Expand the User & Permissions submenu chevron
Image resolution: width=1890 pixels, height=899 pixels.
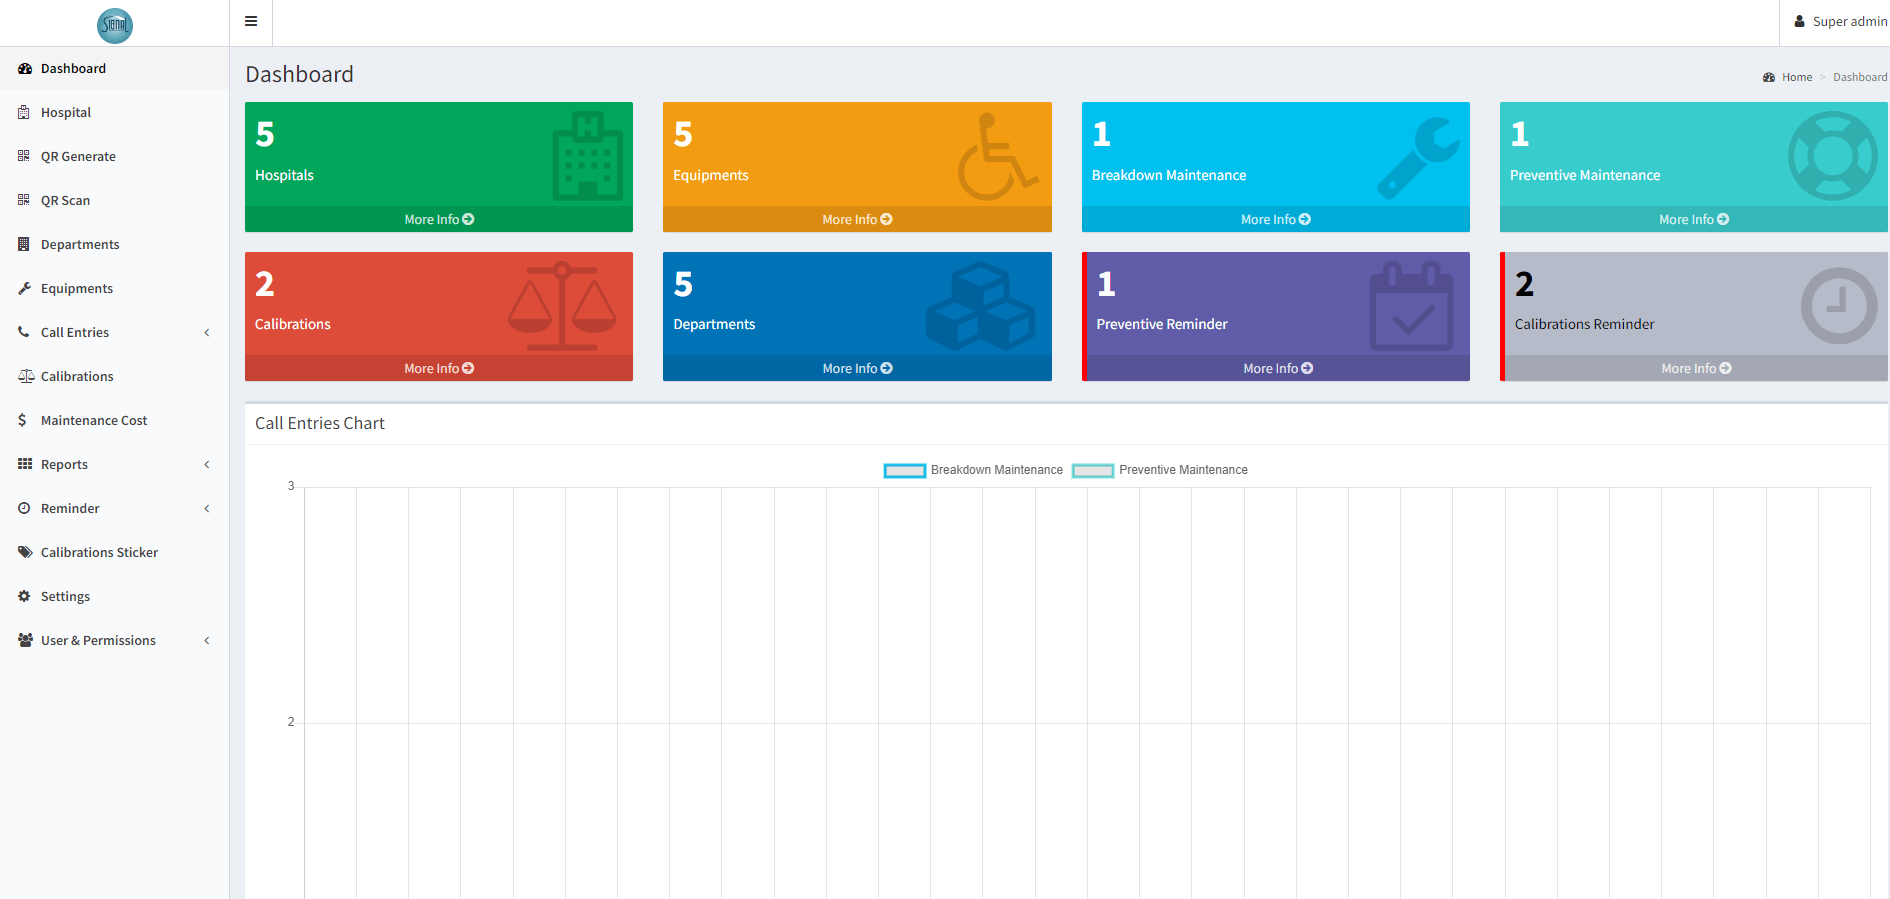click(x=207, y=640)
